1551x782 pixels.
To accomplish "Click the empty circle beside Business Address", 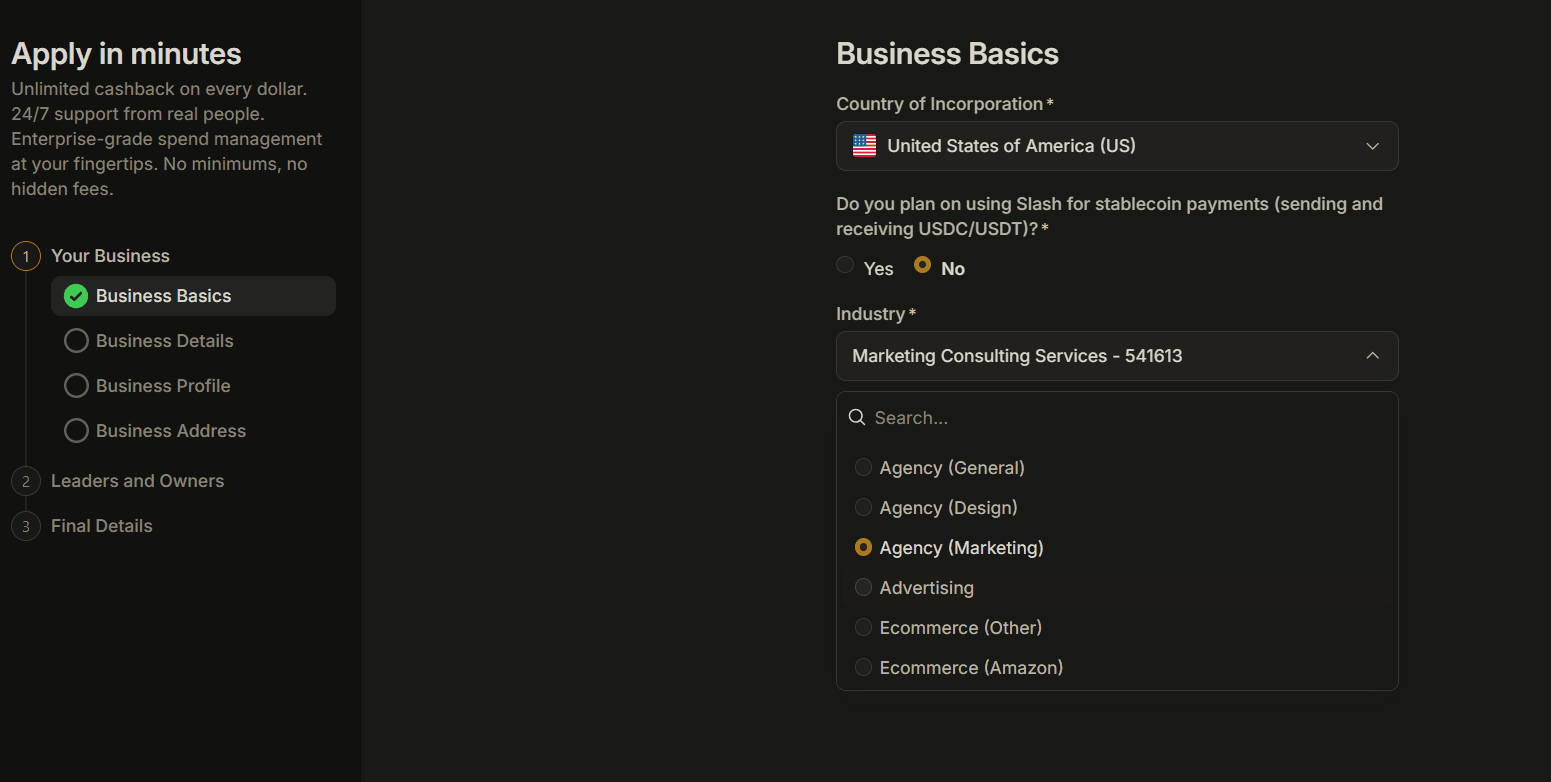I will (76, 431).
